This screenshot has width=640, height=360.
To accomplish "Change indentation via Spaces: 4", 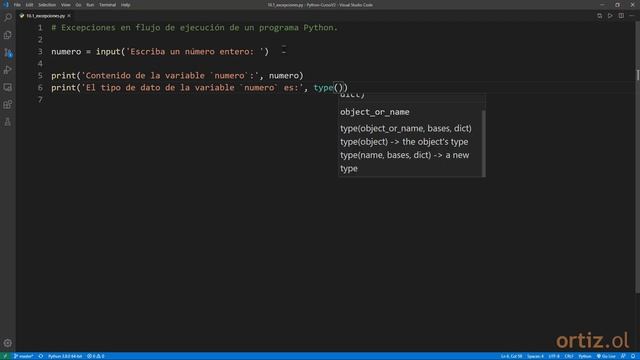I will click(535, 356).
